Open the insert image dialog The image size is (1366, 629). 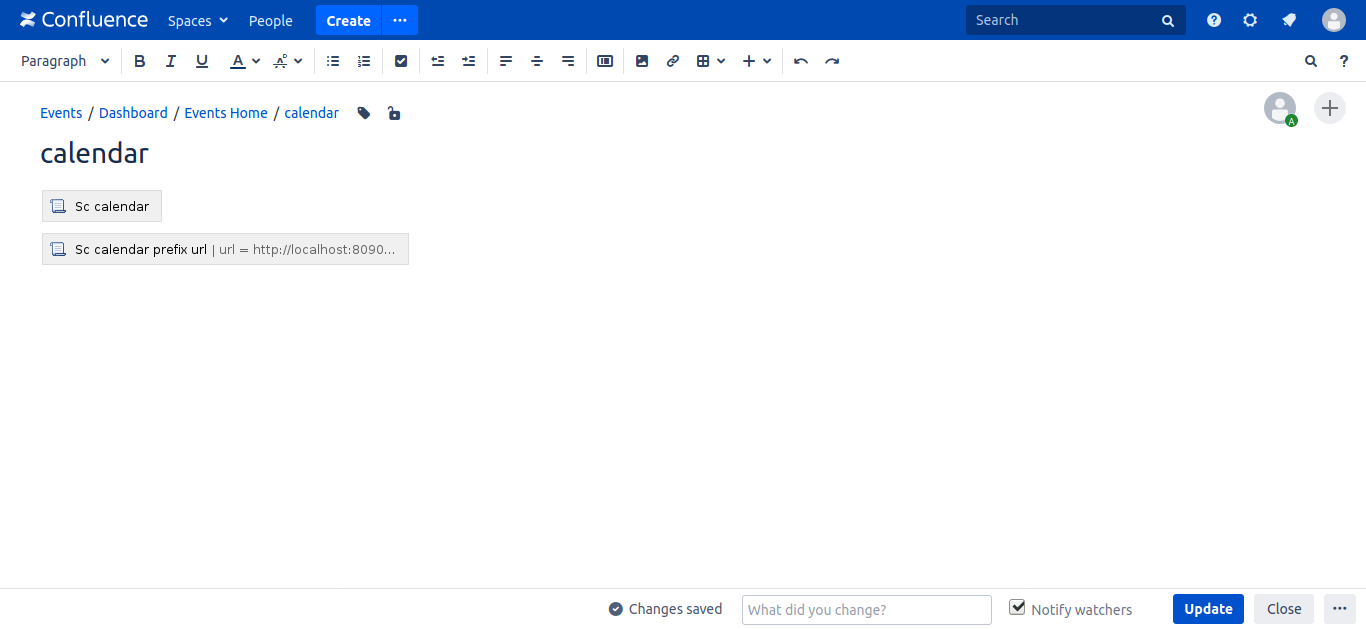(642, 61)
